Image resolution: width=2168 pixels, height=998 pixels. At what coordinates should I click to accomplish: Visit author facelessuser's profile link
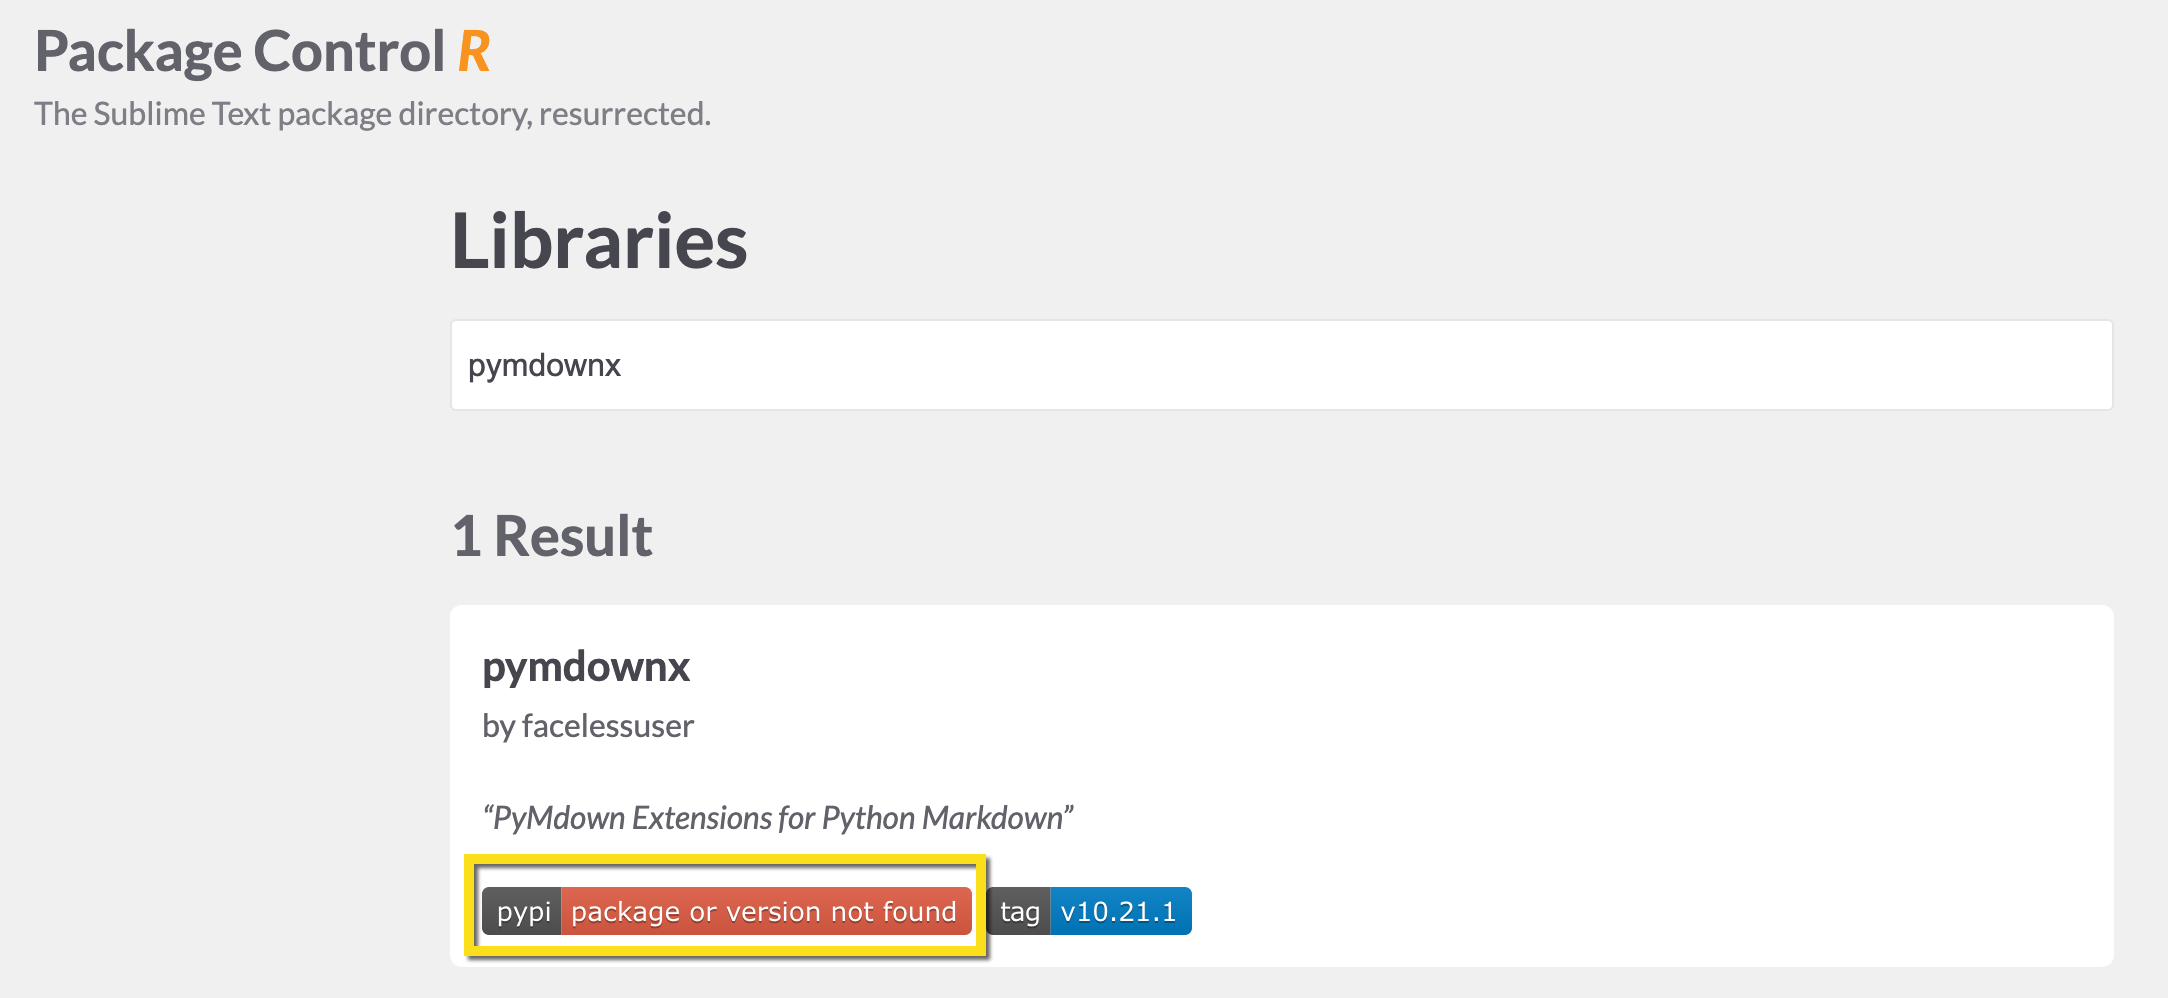[607, 726]
